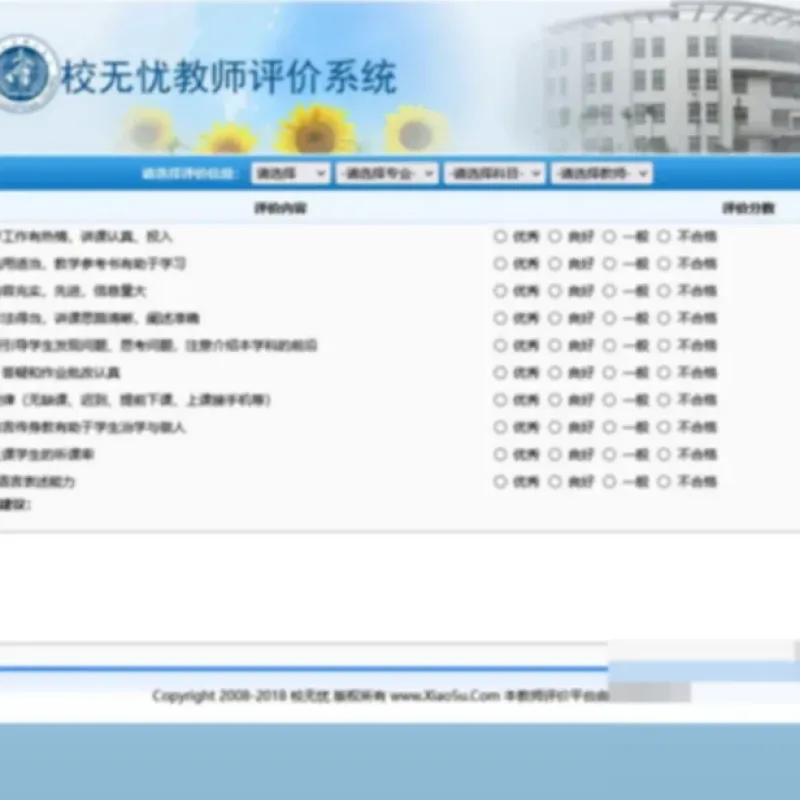Select 优秀 for 信息量大 row
This screenshot has height=800, width=800.
coord(500,291)
